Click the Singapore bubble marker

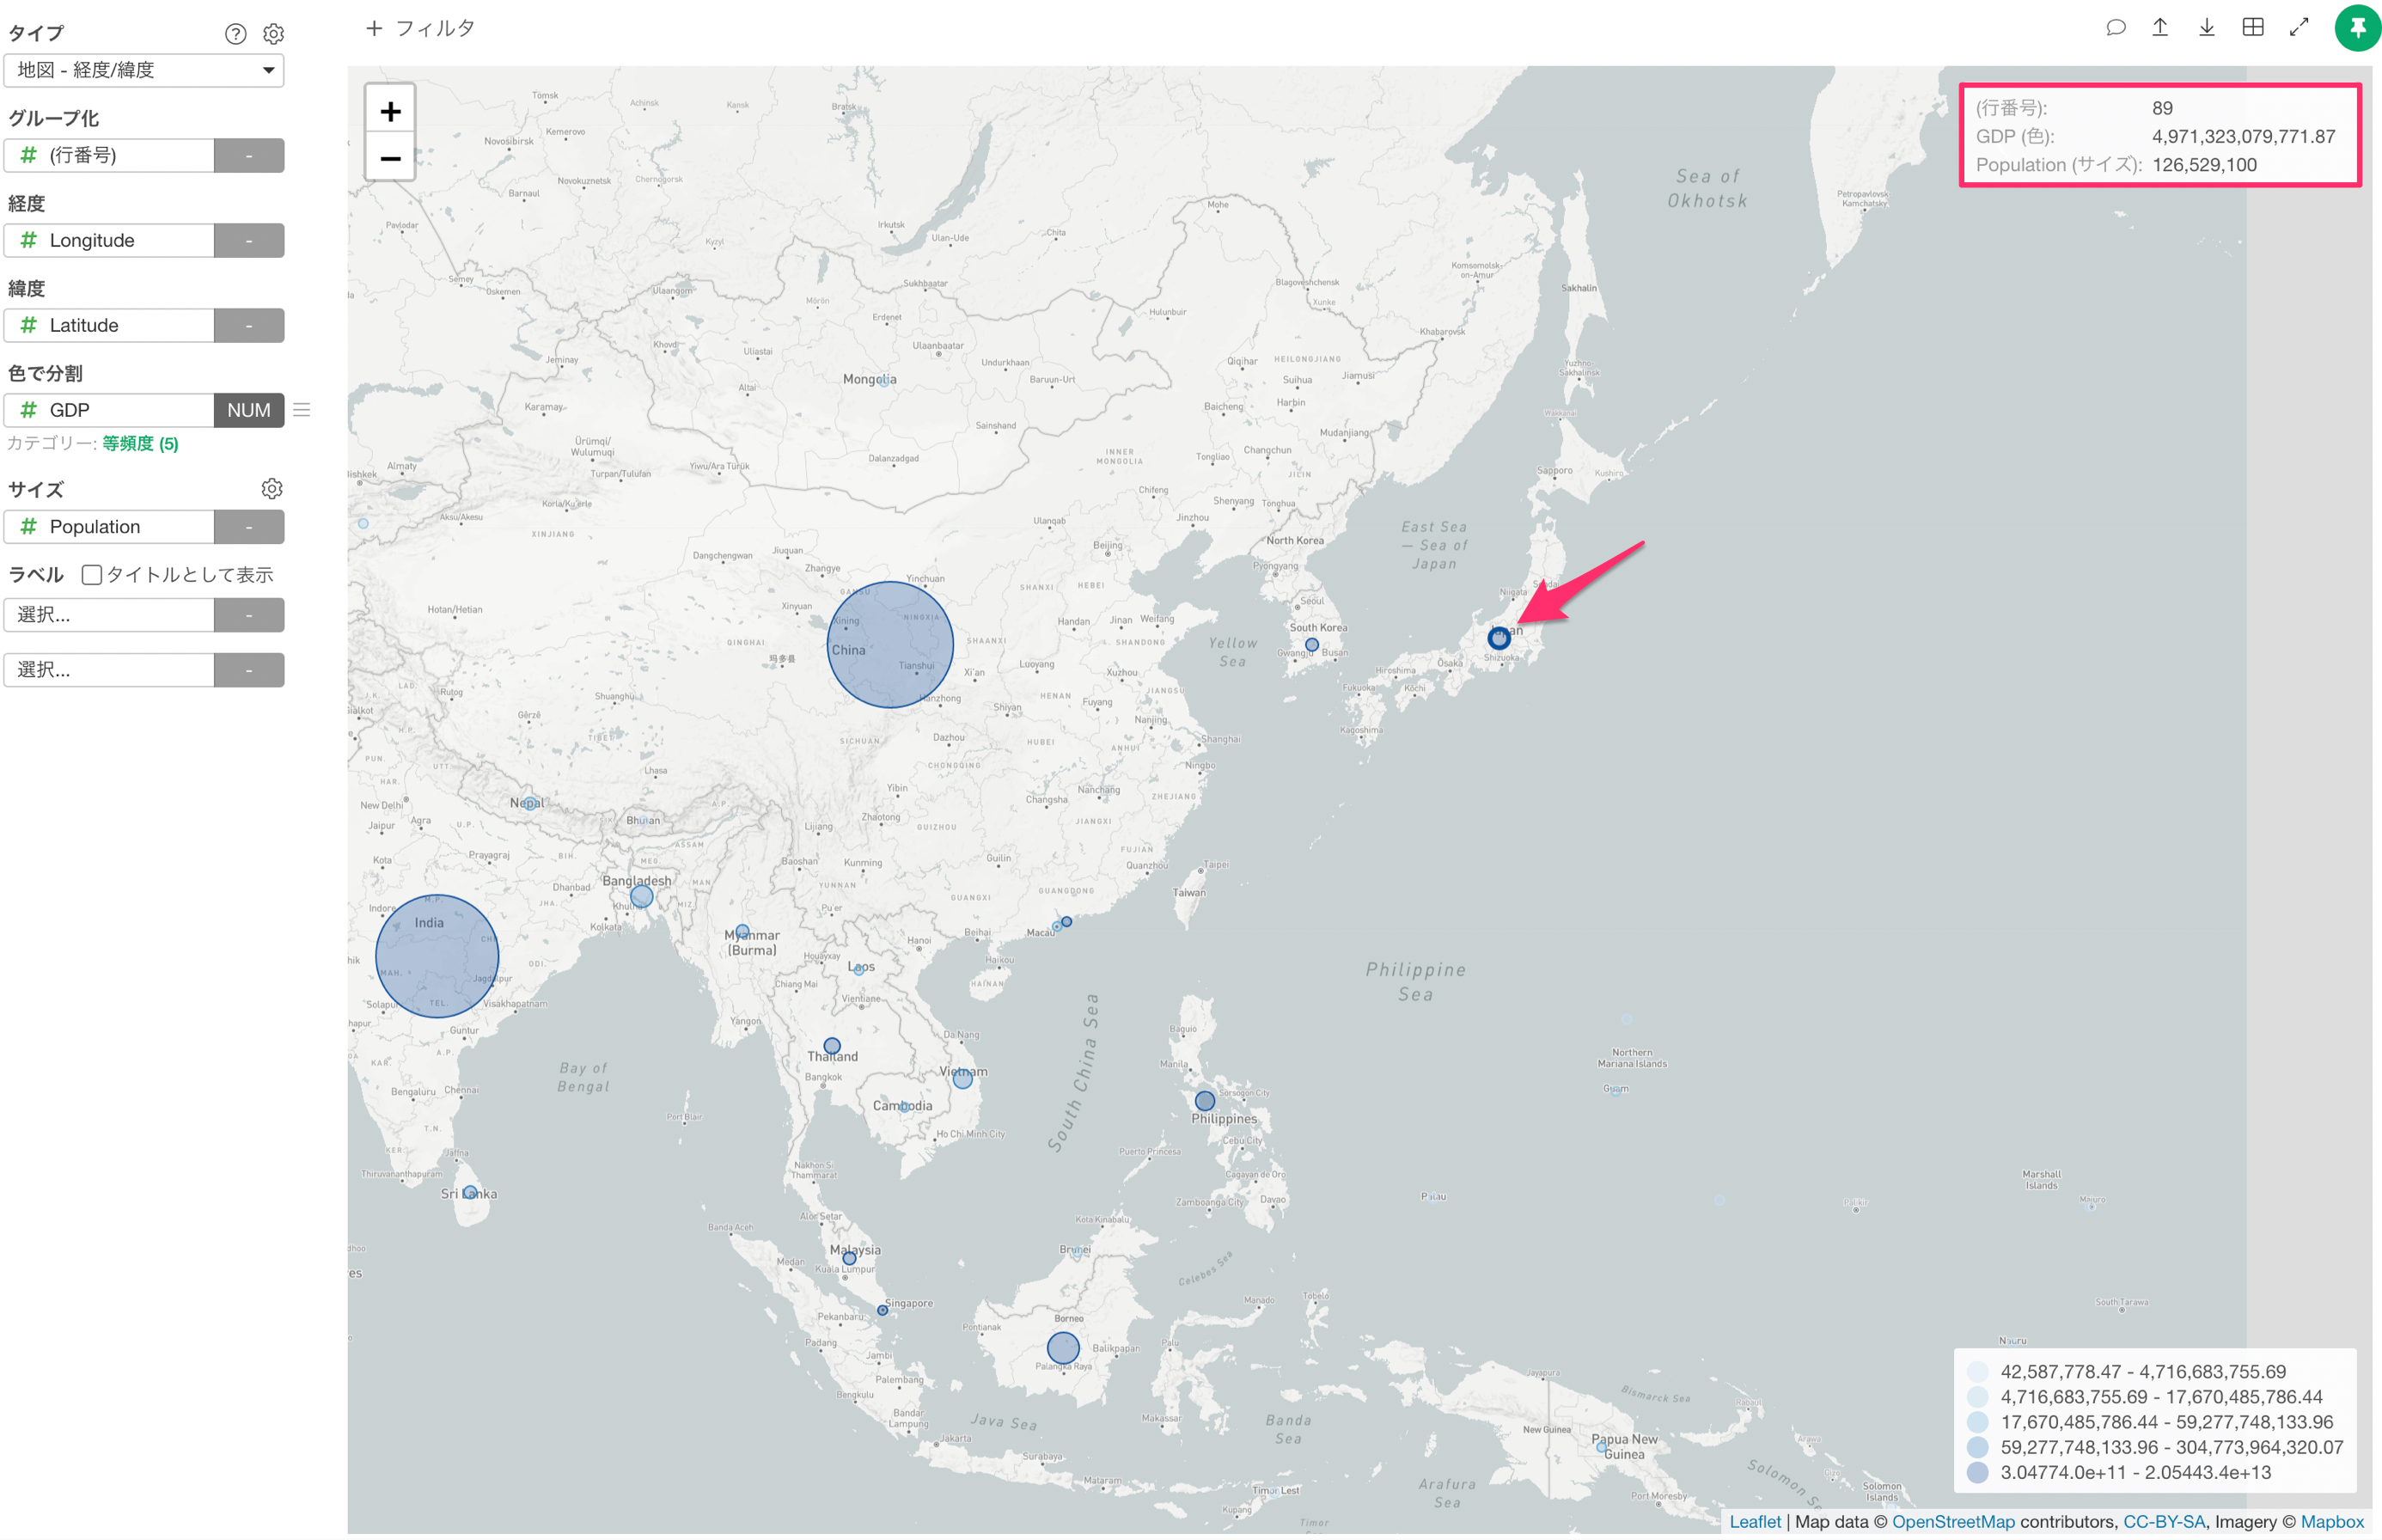click(x=882, y=1310)
